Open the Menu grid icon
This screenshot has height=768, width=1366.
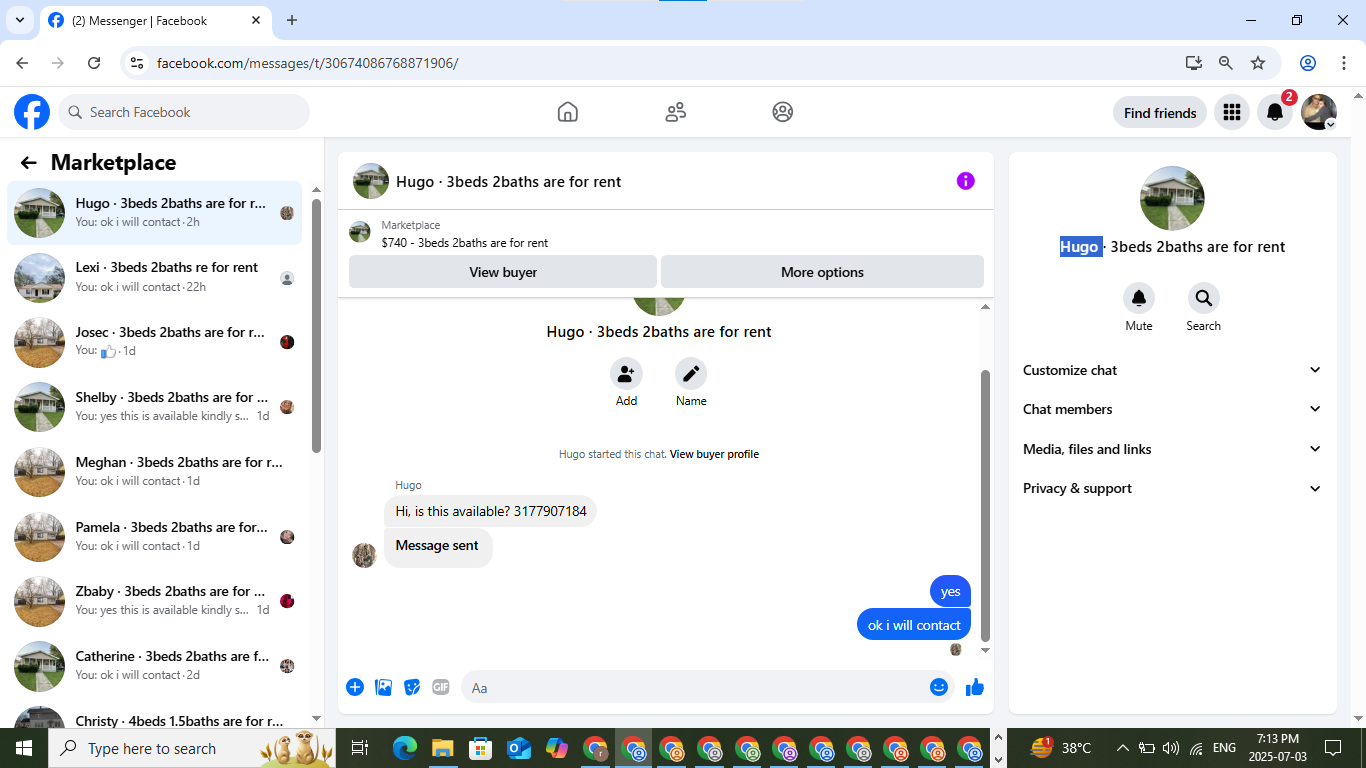(1232, 112)
